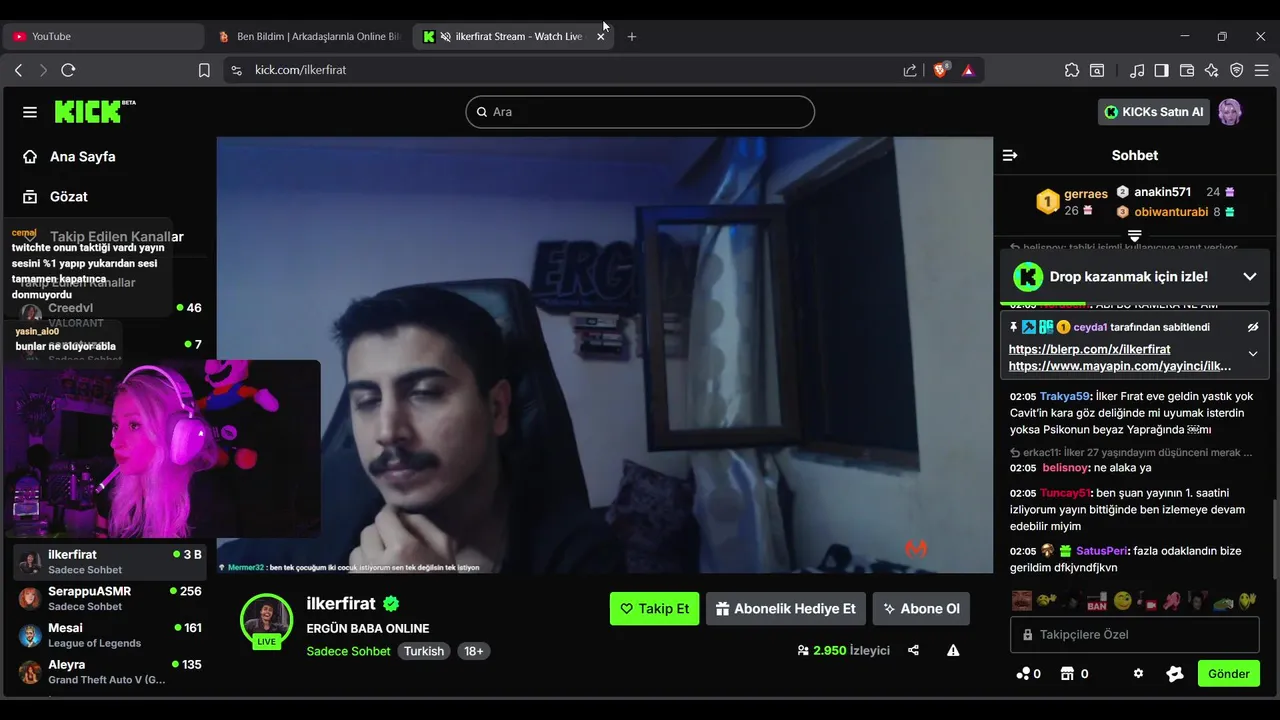Click the Takipçilere Özel chat input
Viewport: 1280px width, 720px height.
[1135, 635]
